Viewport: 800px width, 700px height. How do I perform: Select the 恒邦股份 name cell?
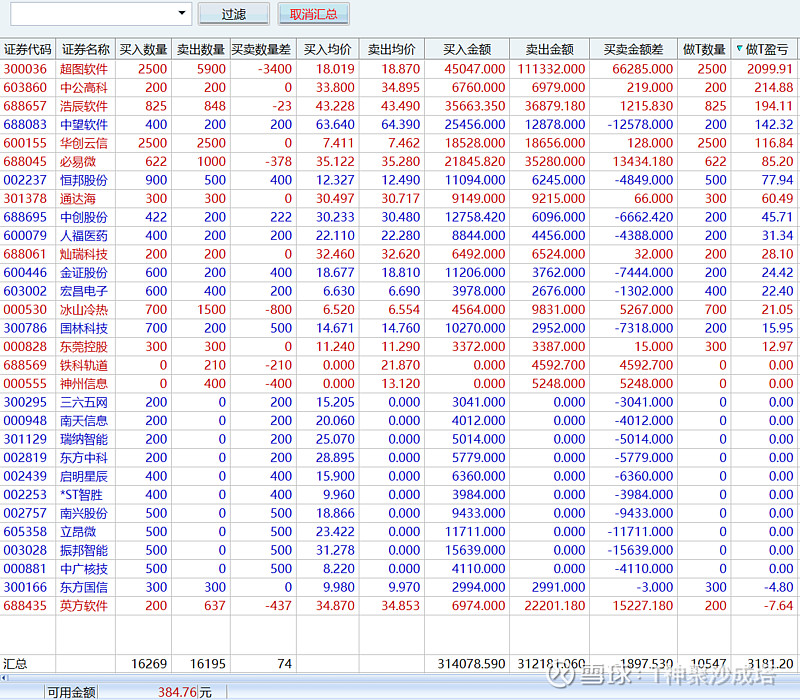(84, 180)
